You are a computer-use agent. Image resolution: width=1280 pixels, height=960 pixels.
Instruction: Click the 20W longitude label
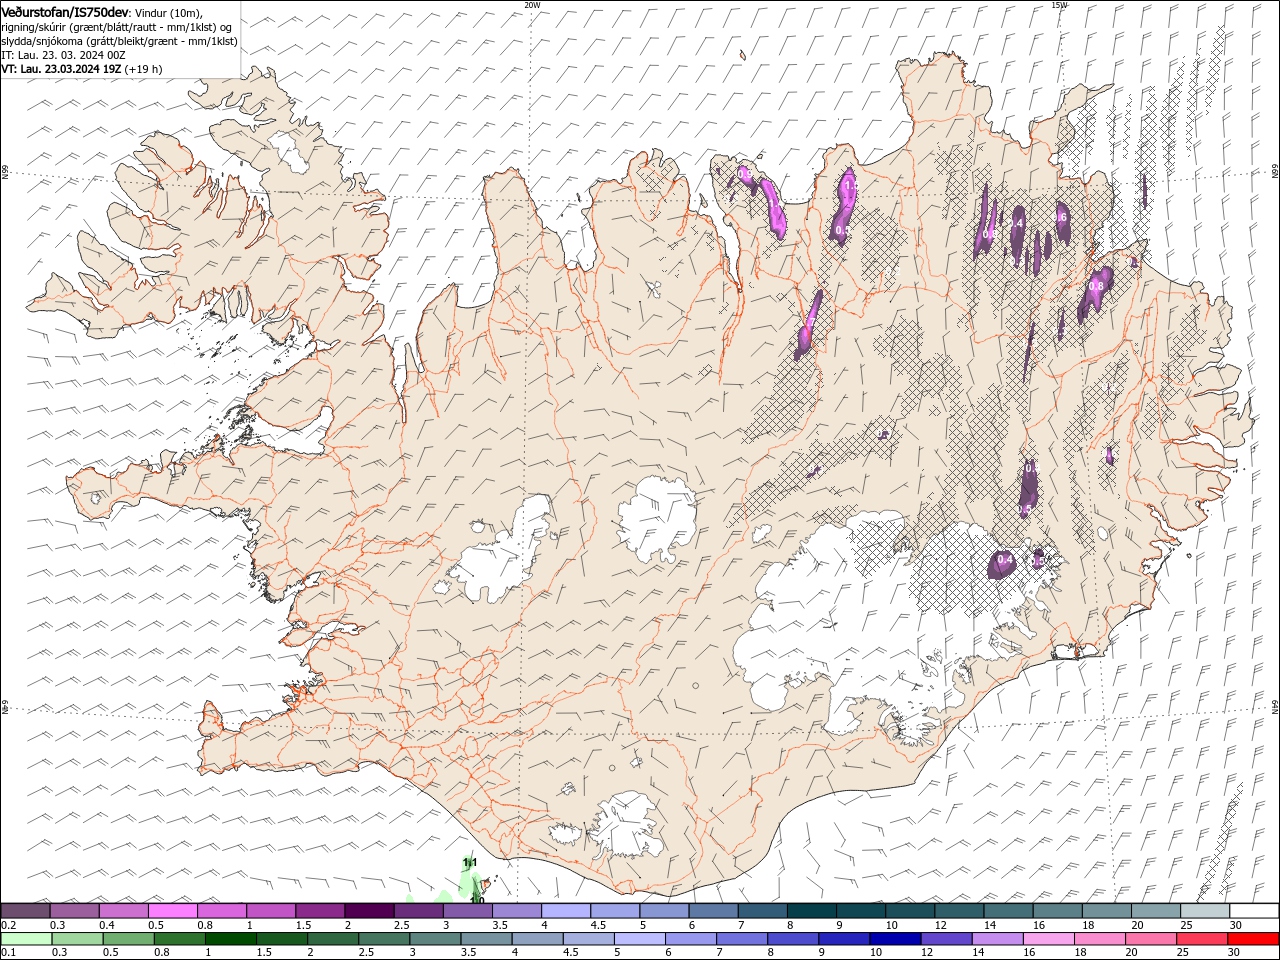click(532, 5)
